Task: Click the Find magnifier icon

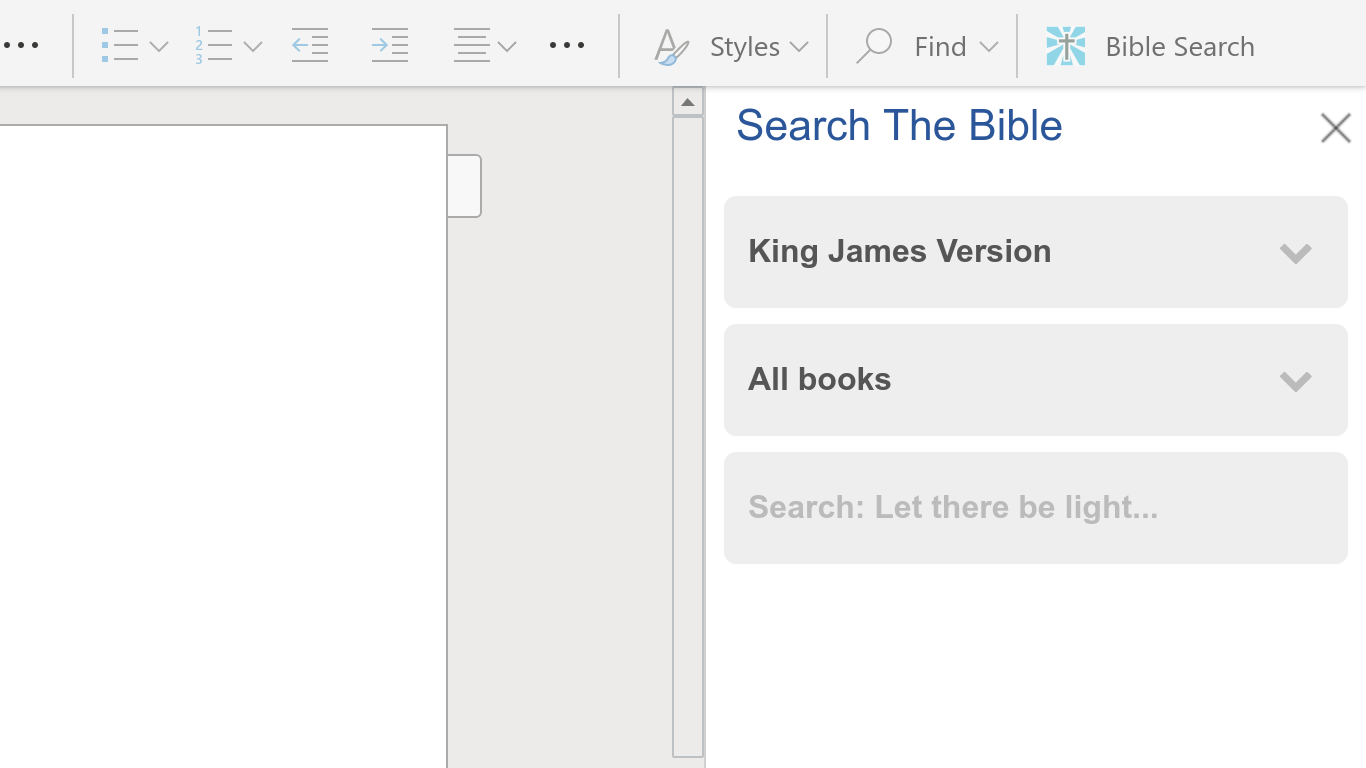Action: point(874,46)
